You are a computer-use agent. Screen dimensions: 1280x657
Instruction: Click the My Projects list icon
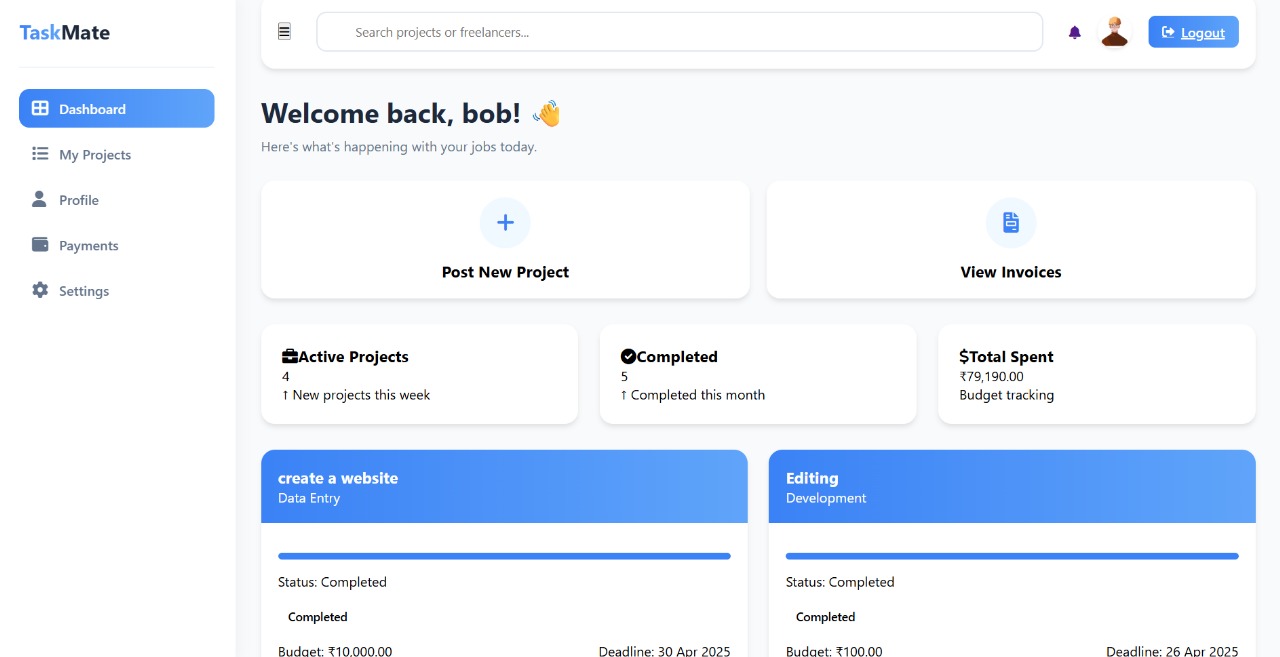click(38, 154)
